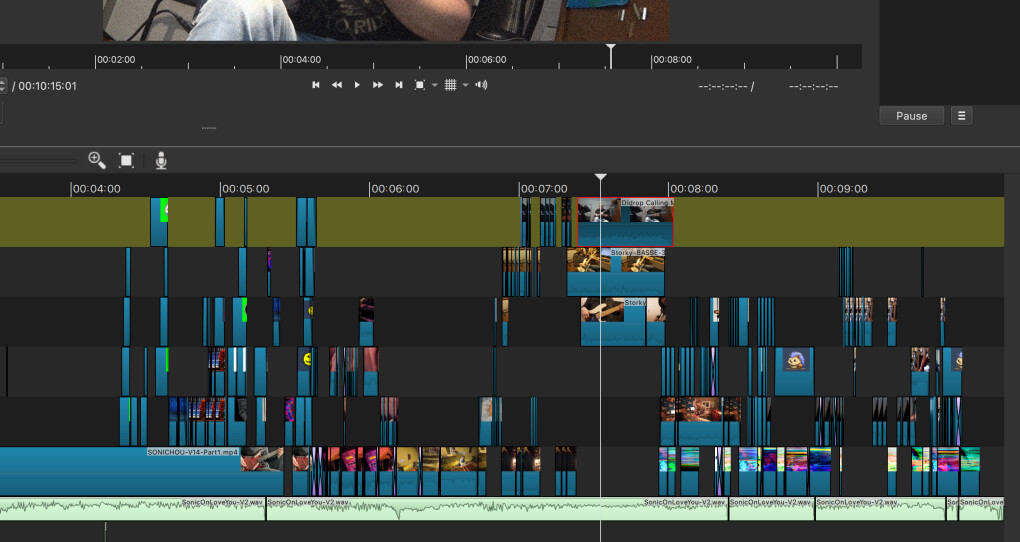Click the Pause button in the panel
The height and width of the screenshot is (542, 1020).
coord(911,116)
